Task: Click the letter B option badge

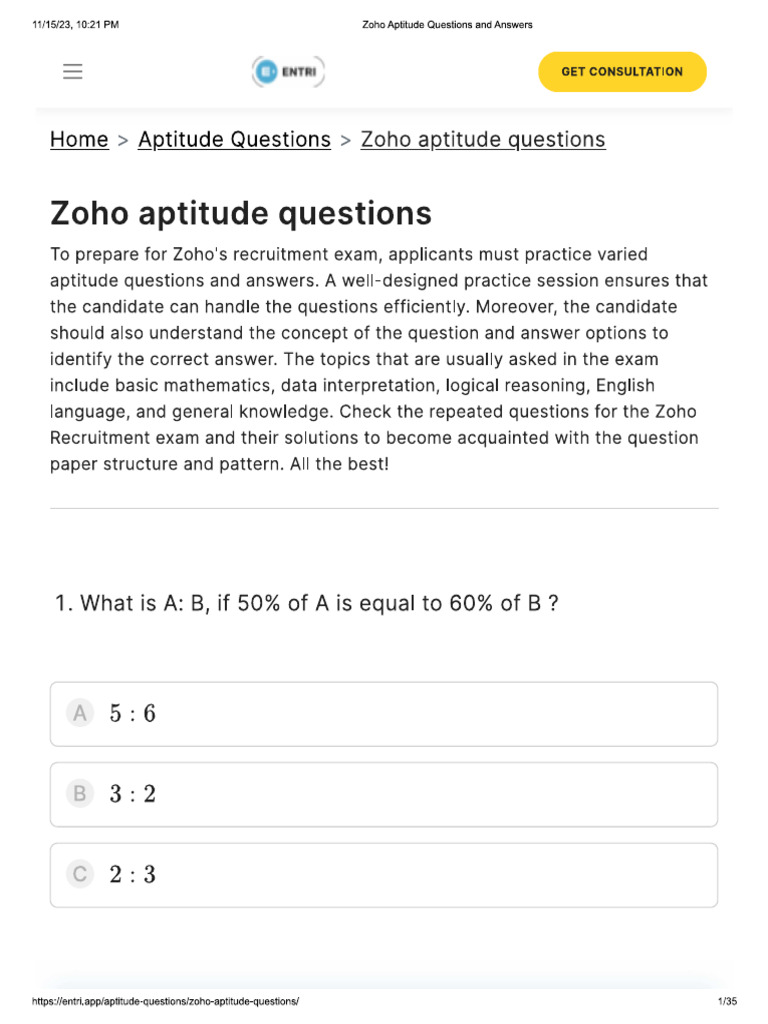Action: click(79, 795)
